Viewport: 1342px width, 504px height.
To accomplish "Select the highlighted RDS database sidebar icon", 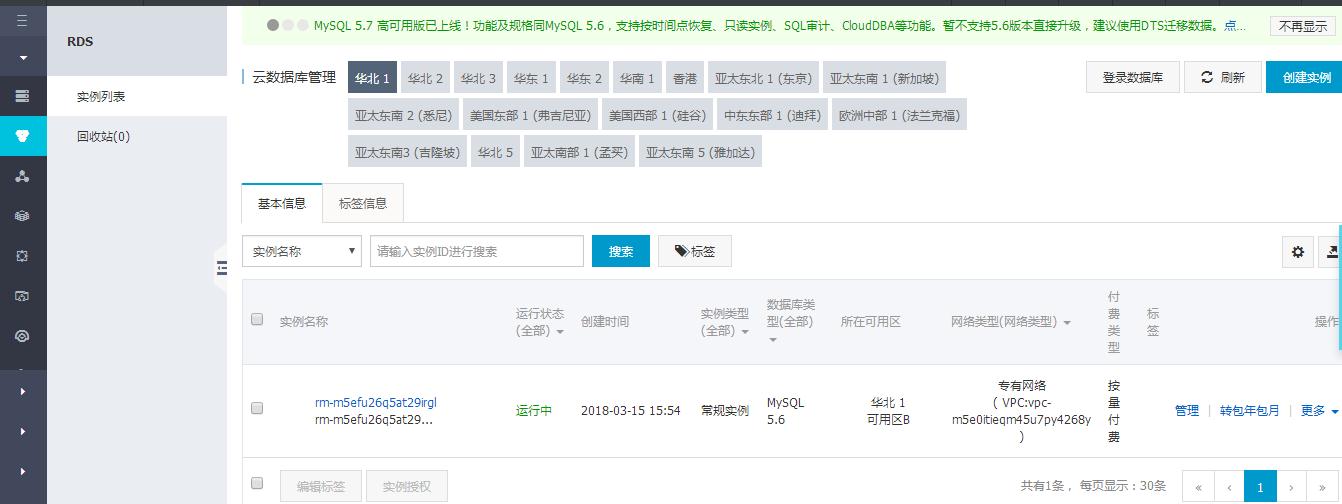I will (23, 136).
